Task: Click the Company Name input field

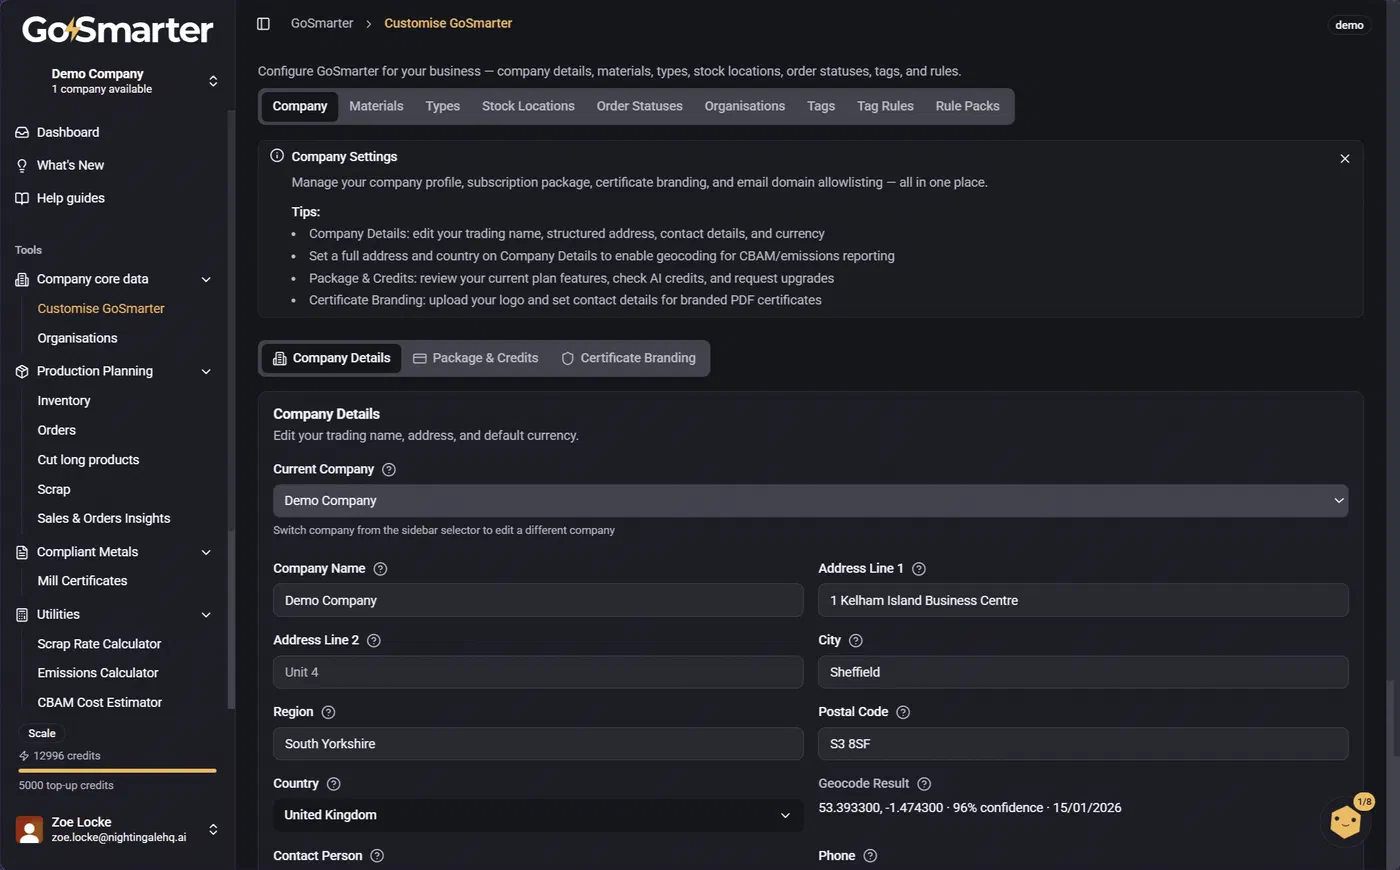Action: click(x=538, y=600)
